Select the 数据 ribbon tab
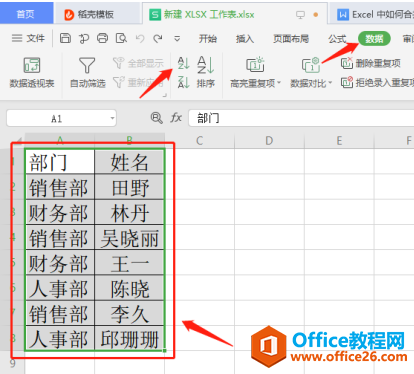Viewport: 414px width, 374px height. tap(374, 39)
